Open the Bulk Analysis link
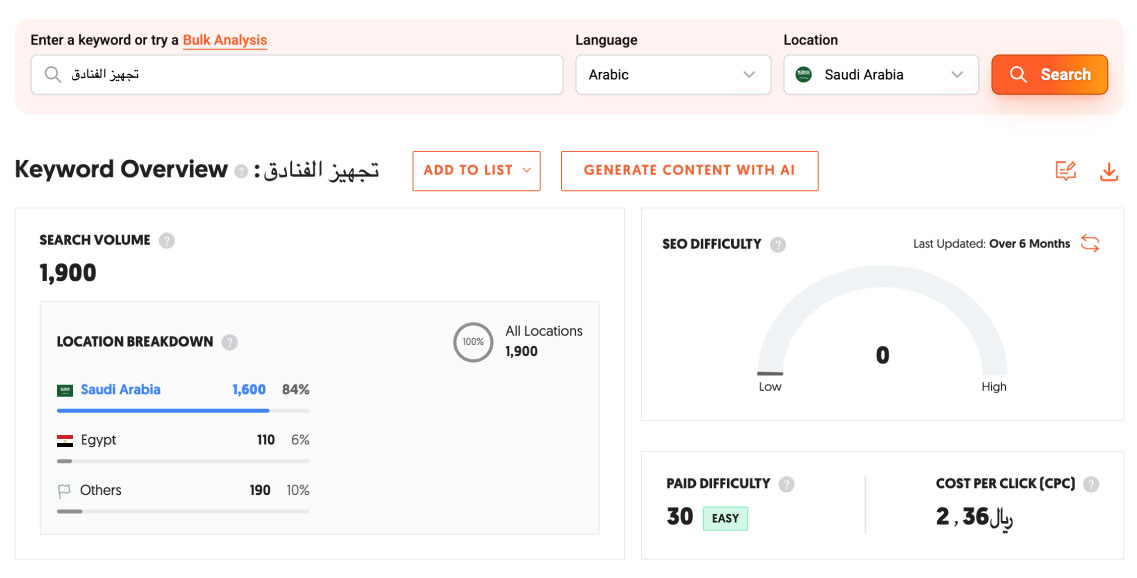The width and height of the screenshot is (1137, 578). click(225, 40)
